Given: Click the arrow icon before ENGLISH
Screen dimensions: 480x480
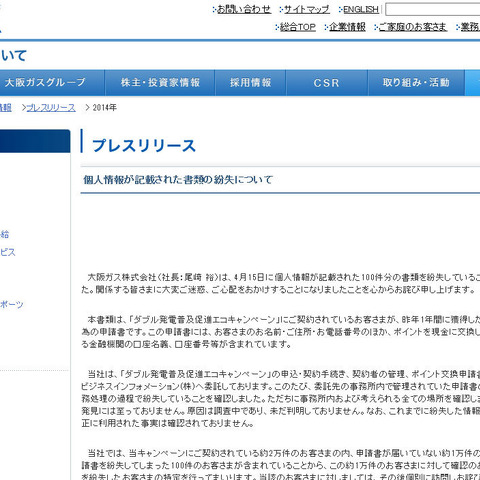Looking at the screenshot, I should point(340,10).
